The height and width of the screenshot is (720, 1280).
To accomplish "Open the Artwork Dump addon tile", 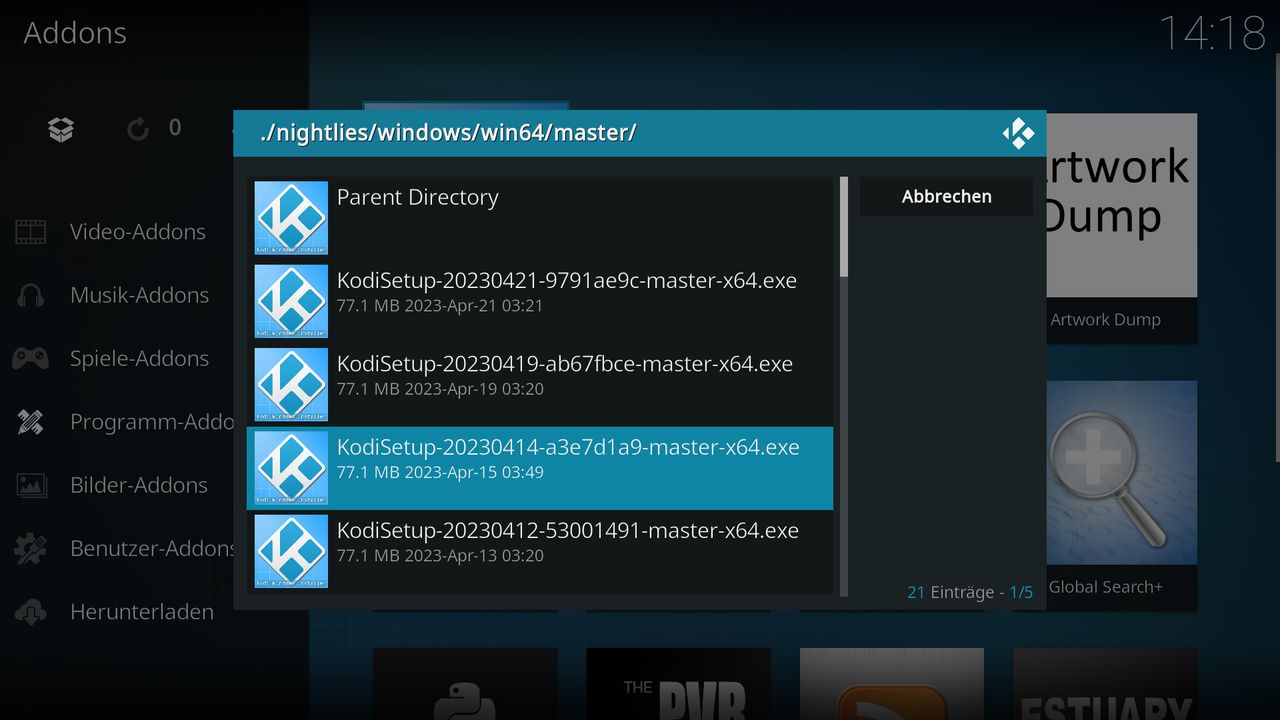I will coord(1121,228).
